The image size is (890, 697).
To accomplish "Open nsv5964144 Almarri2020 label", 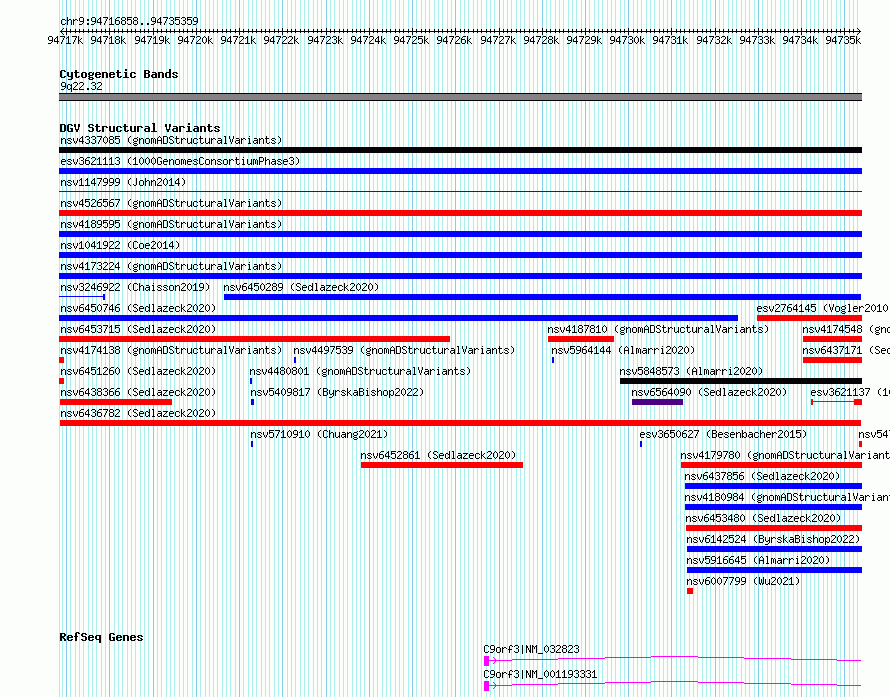I will point(623,350).
